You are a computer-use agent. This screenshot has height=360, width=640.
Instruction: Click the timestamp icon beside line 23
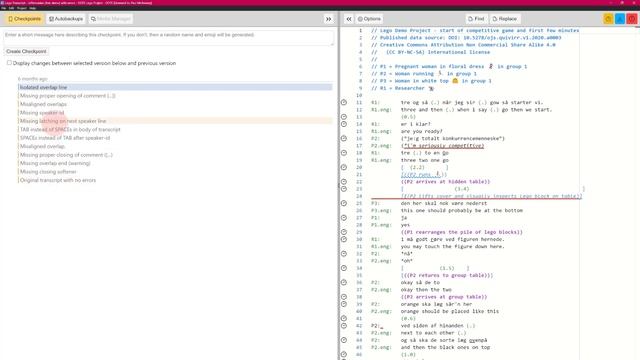pyautogui.click(x=344, y=189)
